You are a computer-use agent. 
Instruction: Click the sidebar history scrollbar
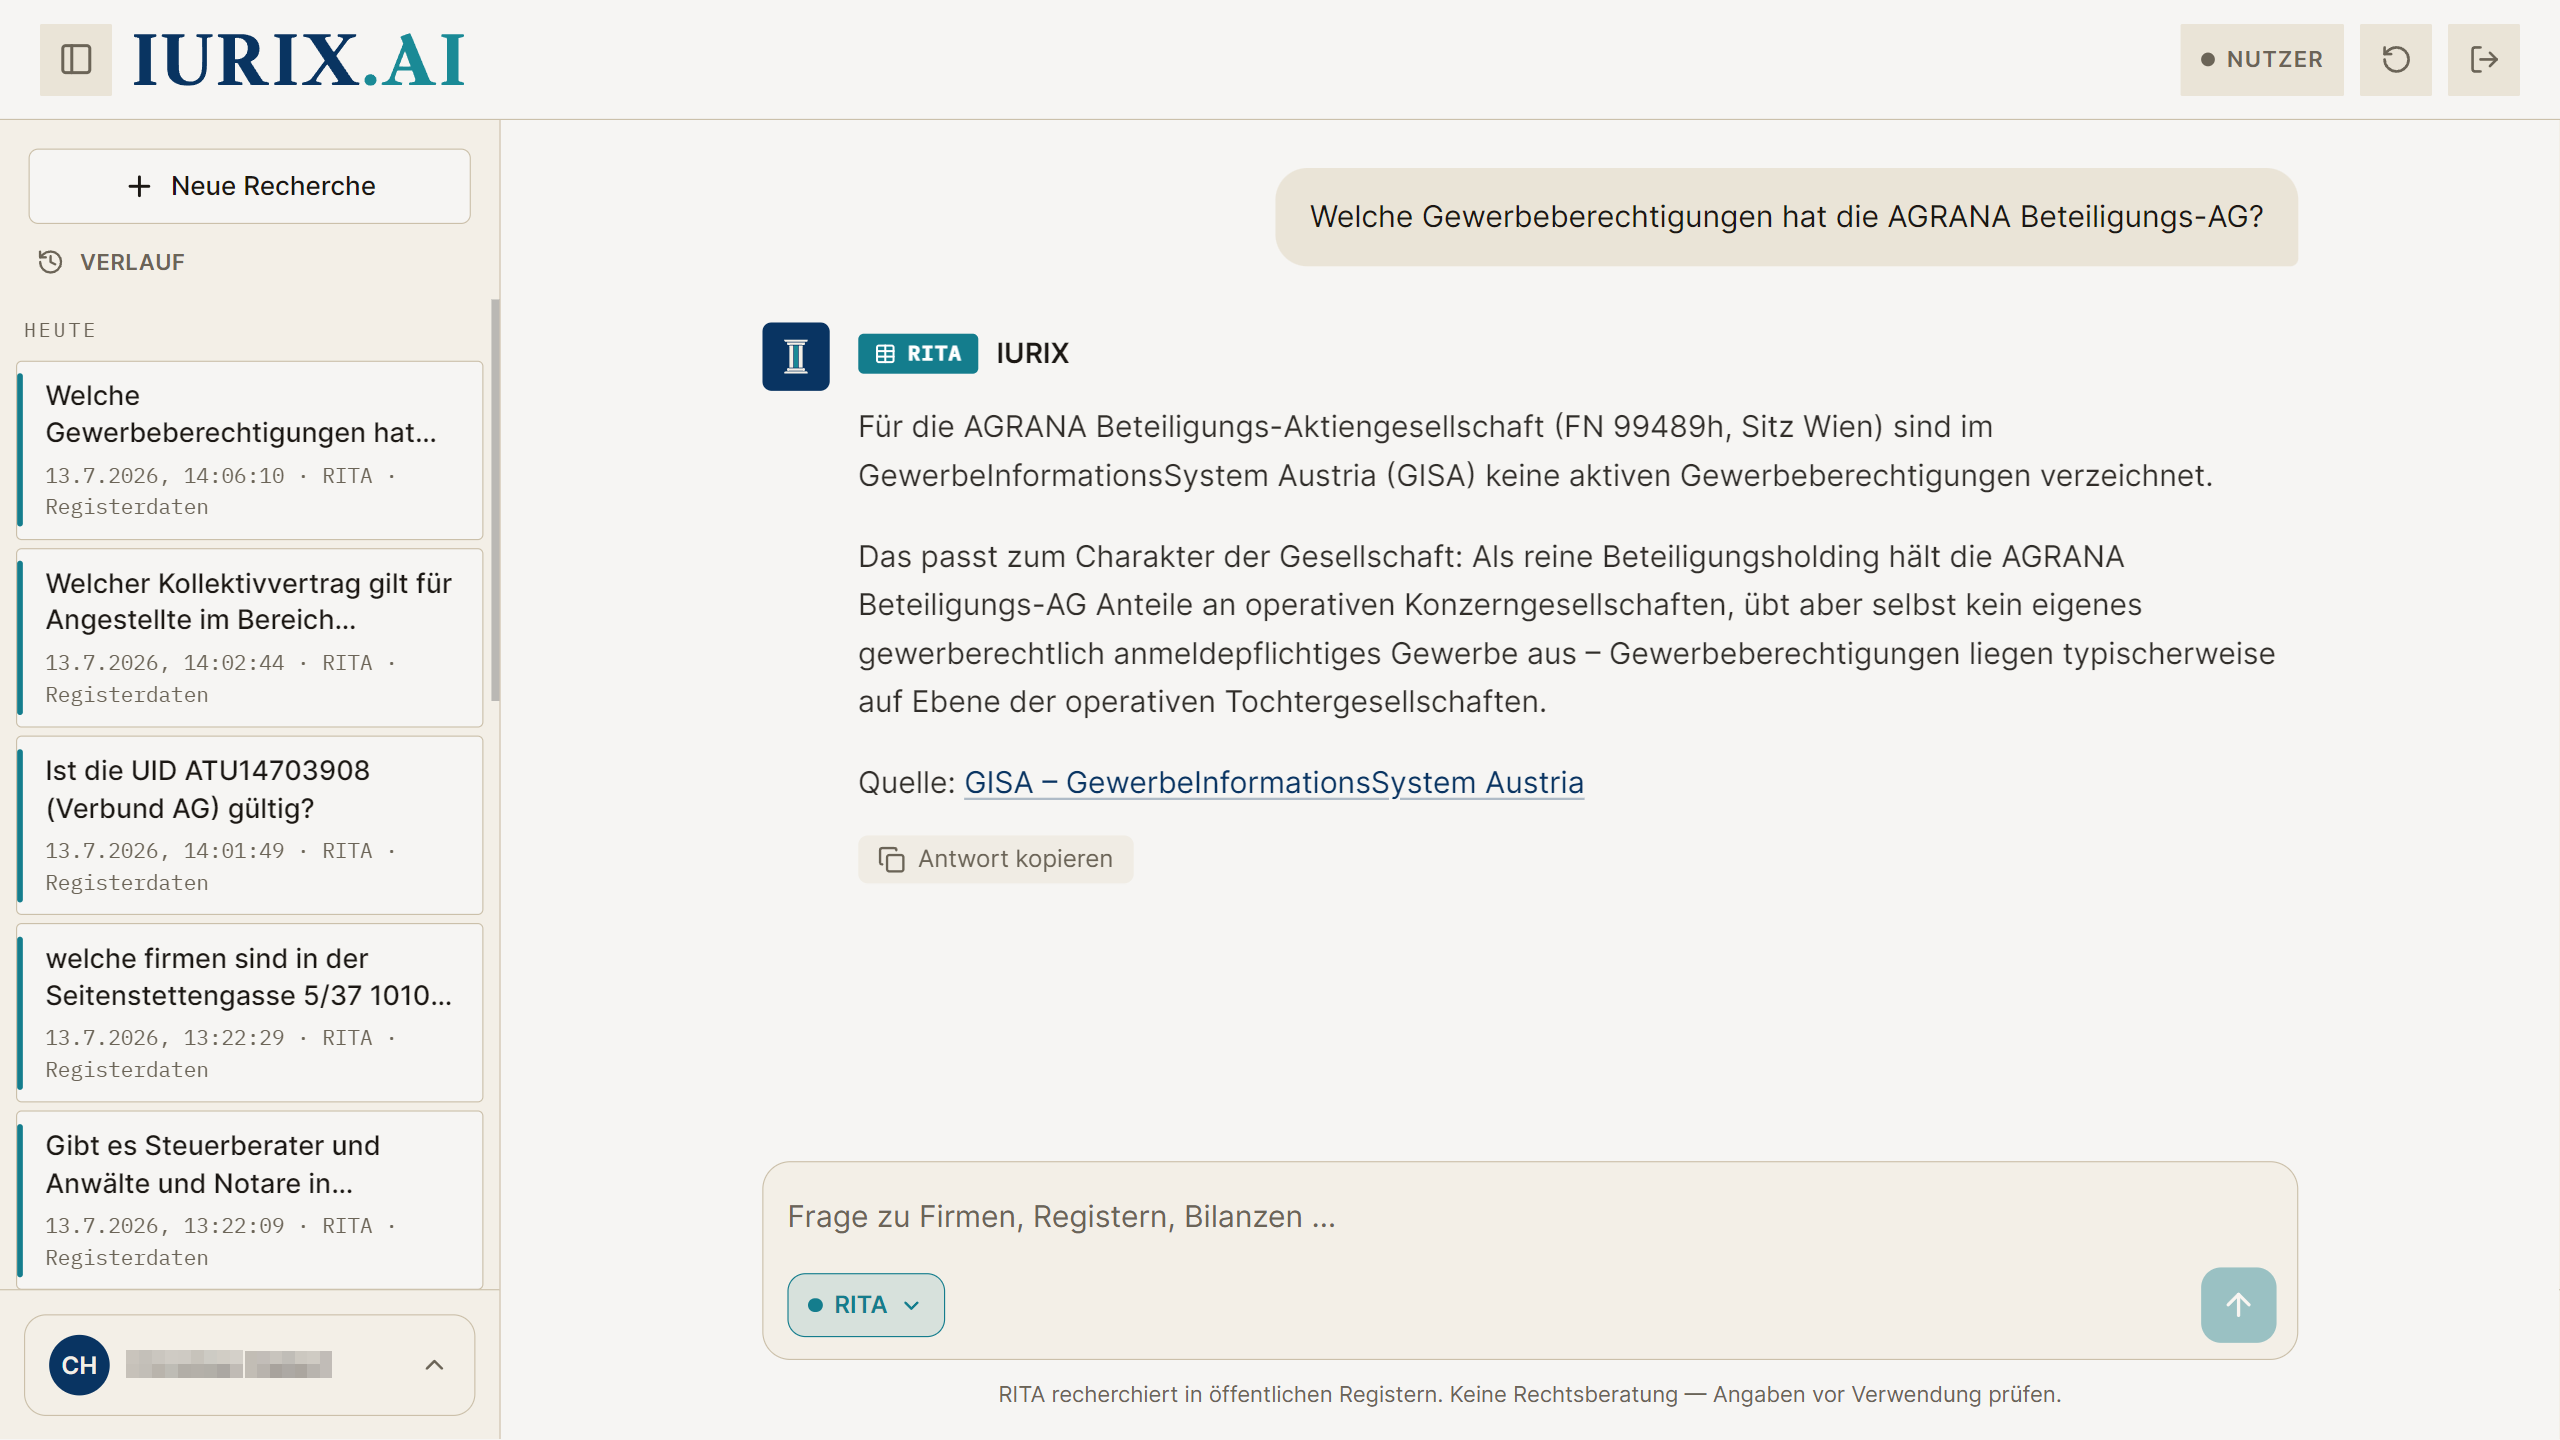coord(494,500)
